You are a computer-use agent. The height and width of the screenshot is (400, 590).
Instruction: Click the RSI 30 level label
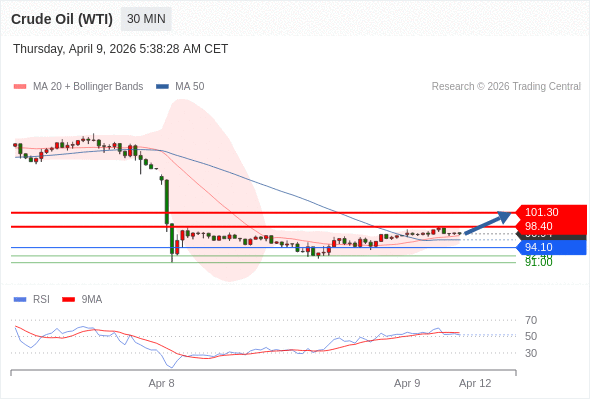[x=531, y=353]
